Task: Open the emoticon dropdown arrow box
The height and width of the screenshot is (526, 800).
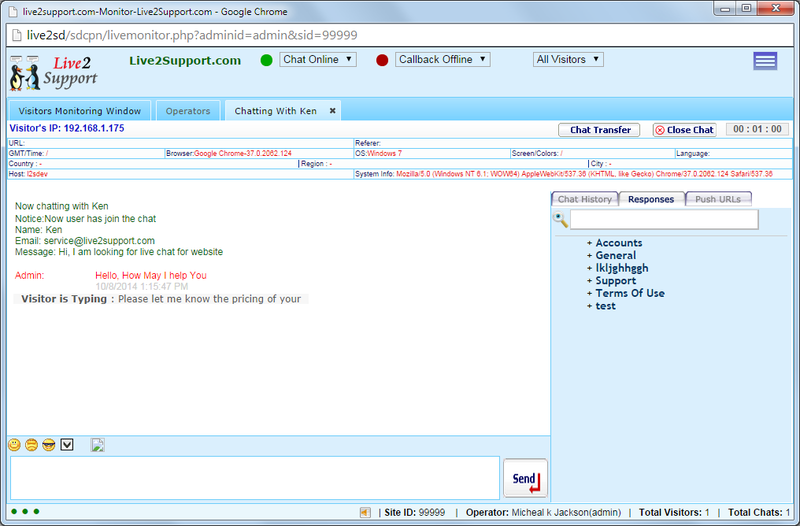Action: click(x=67, y=445)
